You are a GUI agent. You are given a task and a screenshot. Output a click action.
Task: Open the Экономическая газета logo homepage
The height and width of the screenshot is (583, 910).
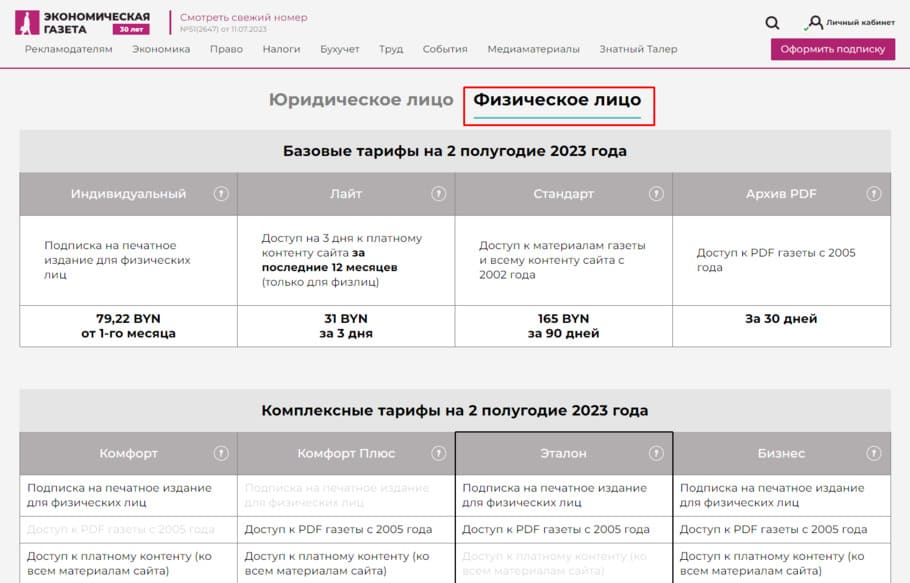coord(82,23)
